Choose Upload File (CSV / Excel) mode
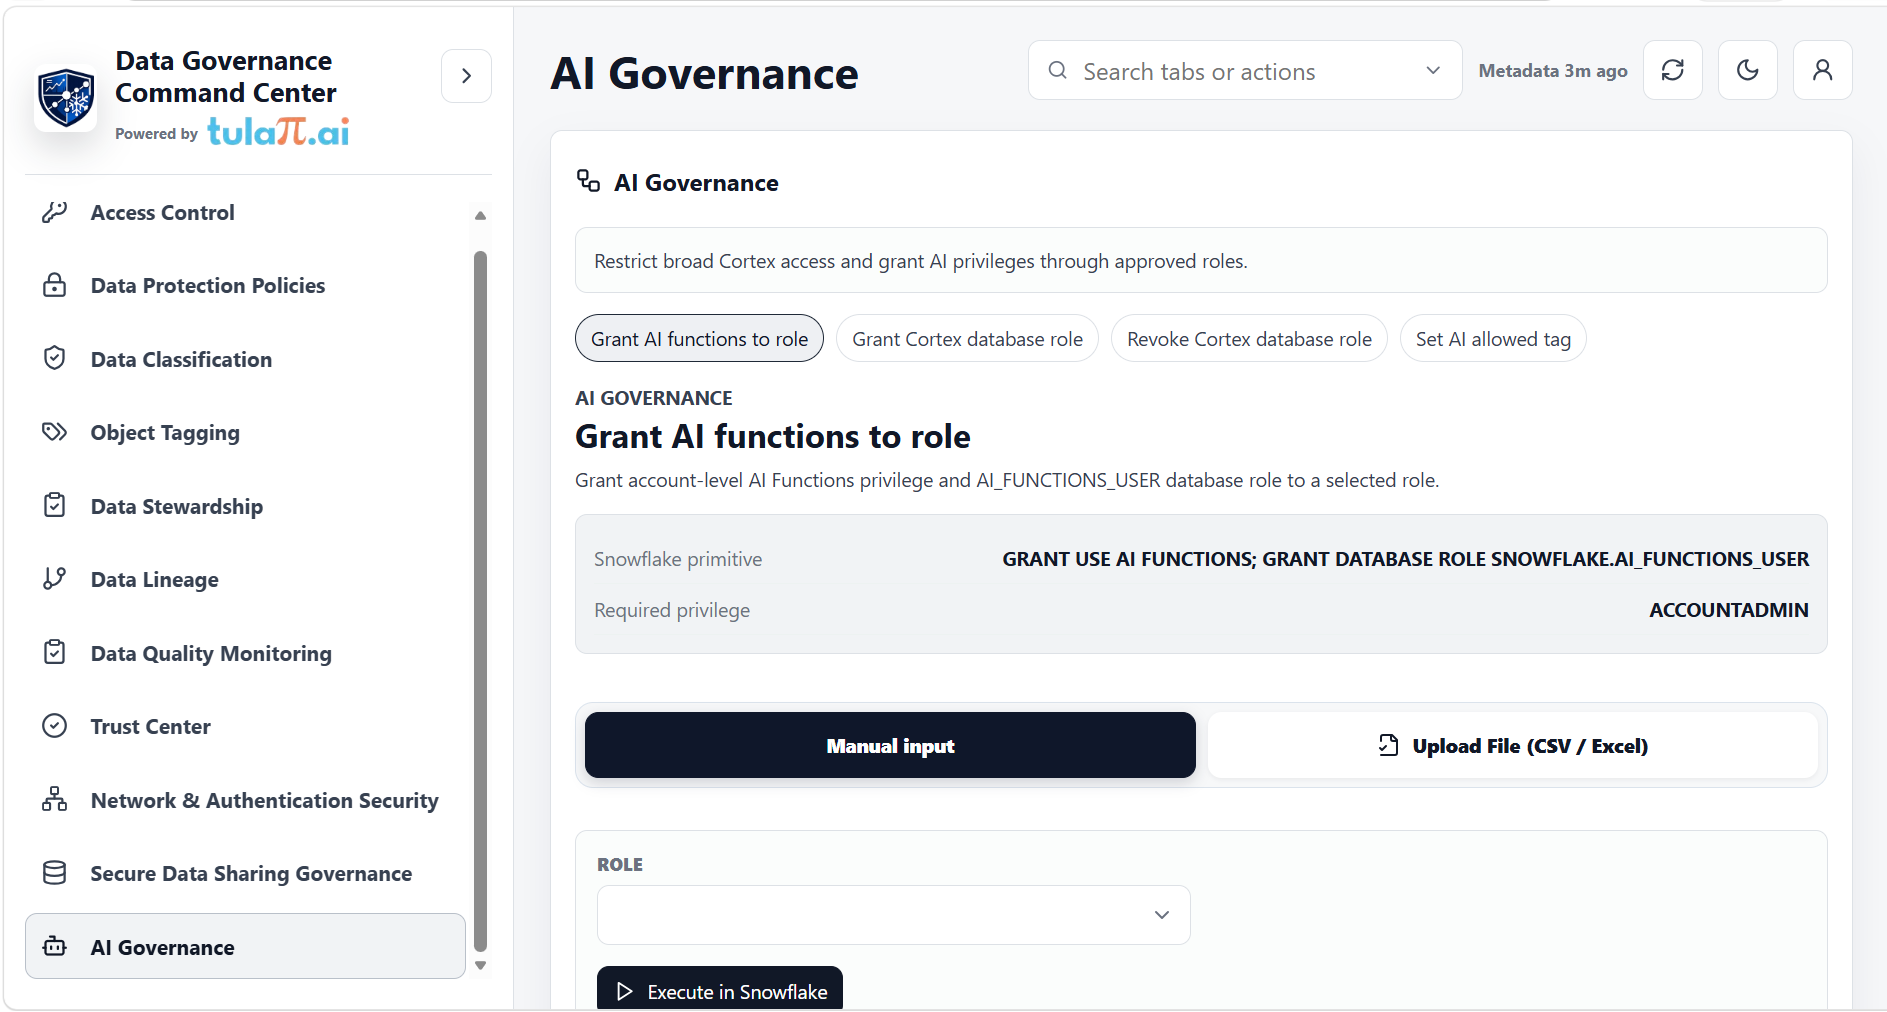This screenshot has width=1887, height=1012. [1512, 745]
